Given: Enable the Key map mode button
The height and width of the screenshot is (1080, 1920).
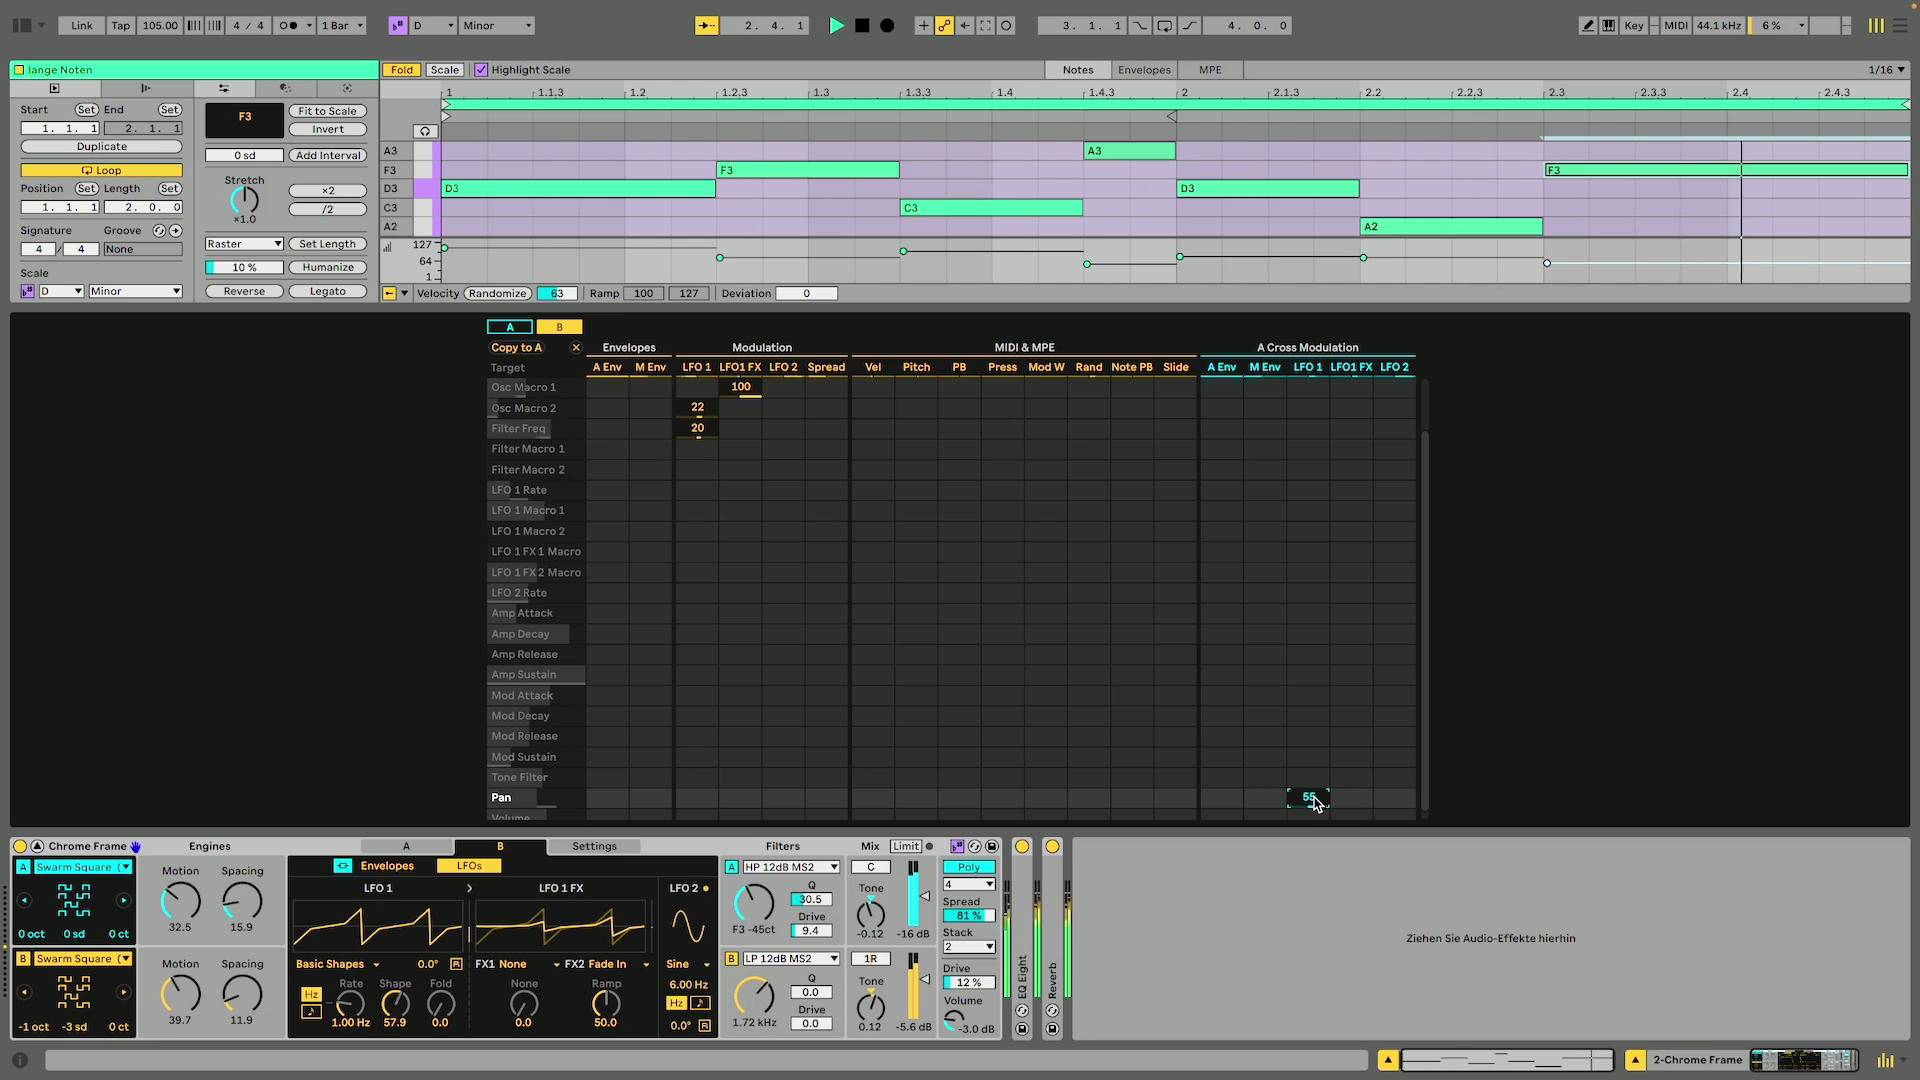Looking at the screenshot, I should [1634, 26].
